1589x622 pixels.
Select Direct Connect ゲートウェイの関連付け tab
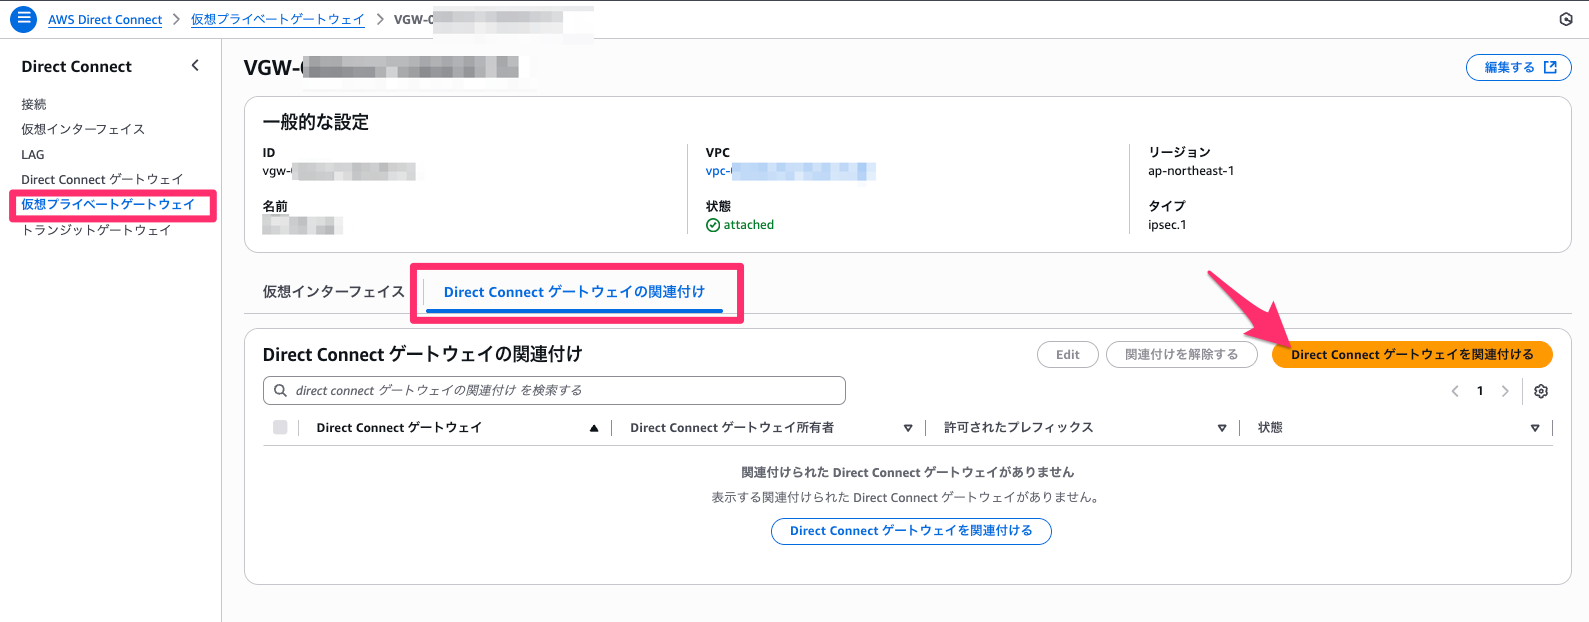point(574,292)
